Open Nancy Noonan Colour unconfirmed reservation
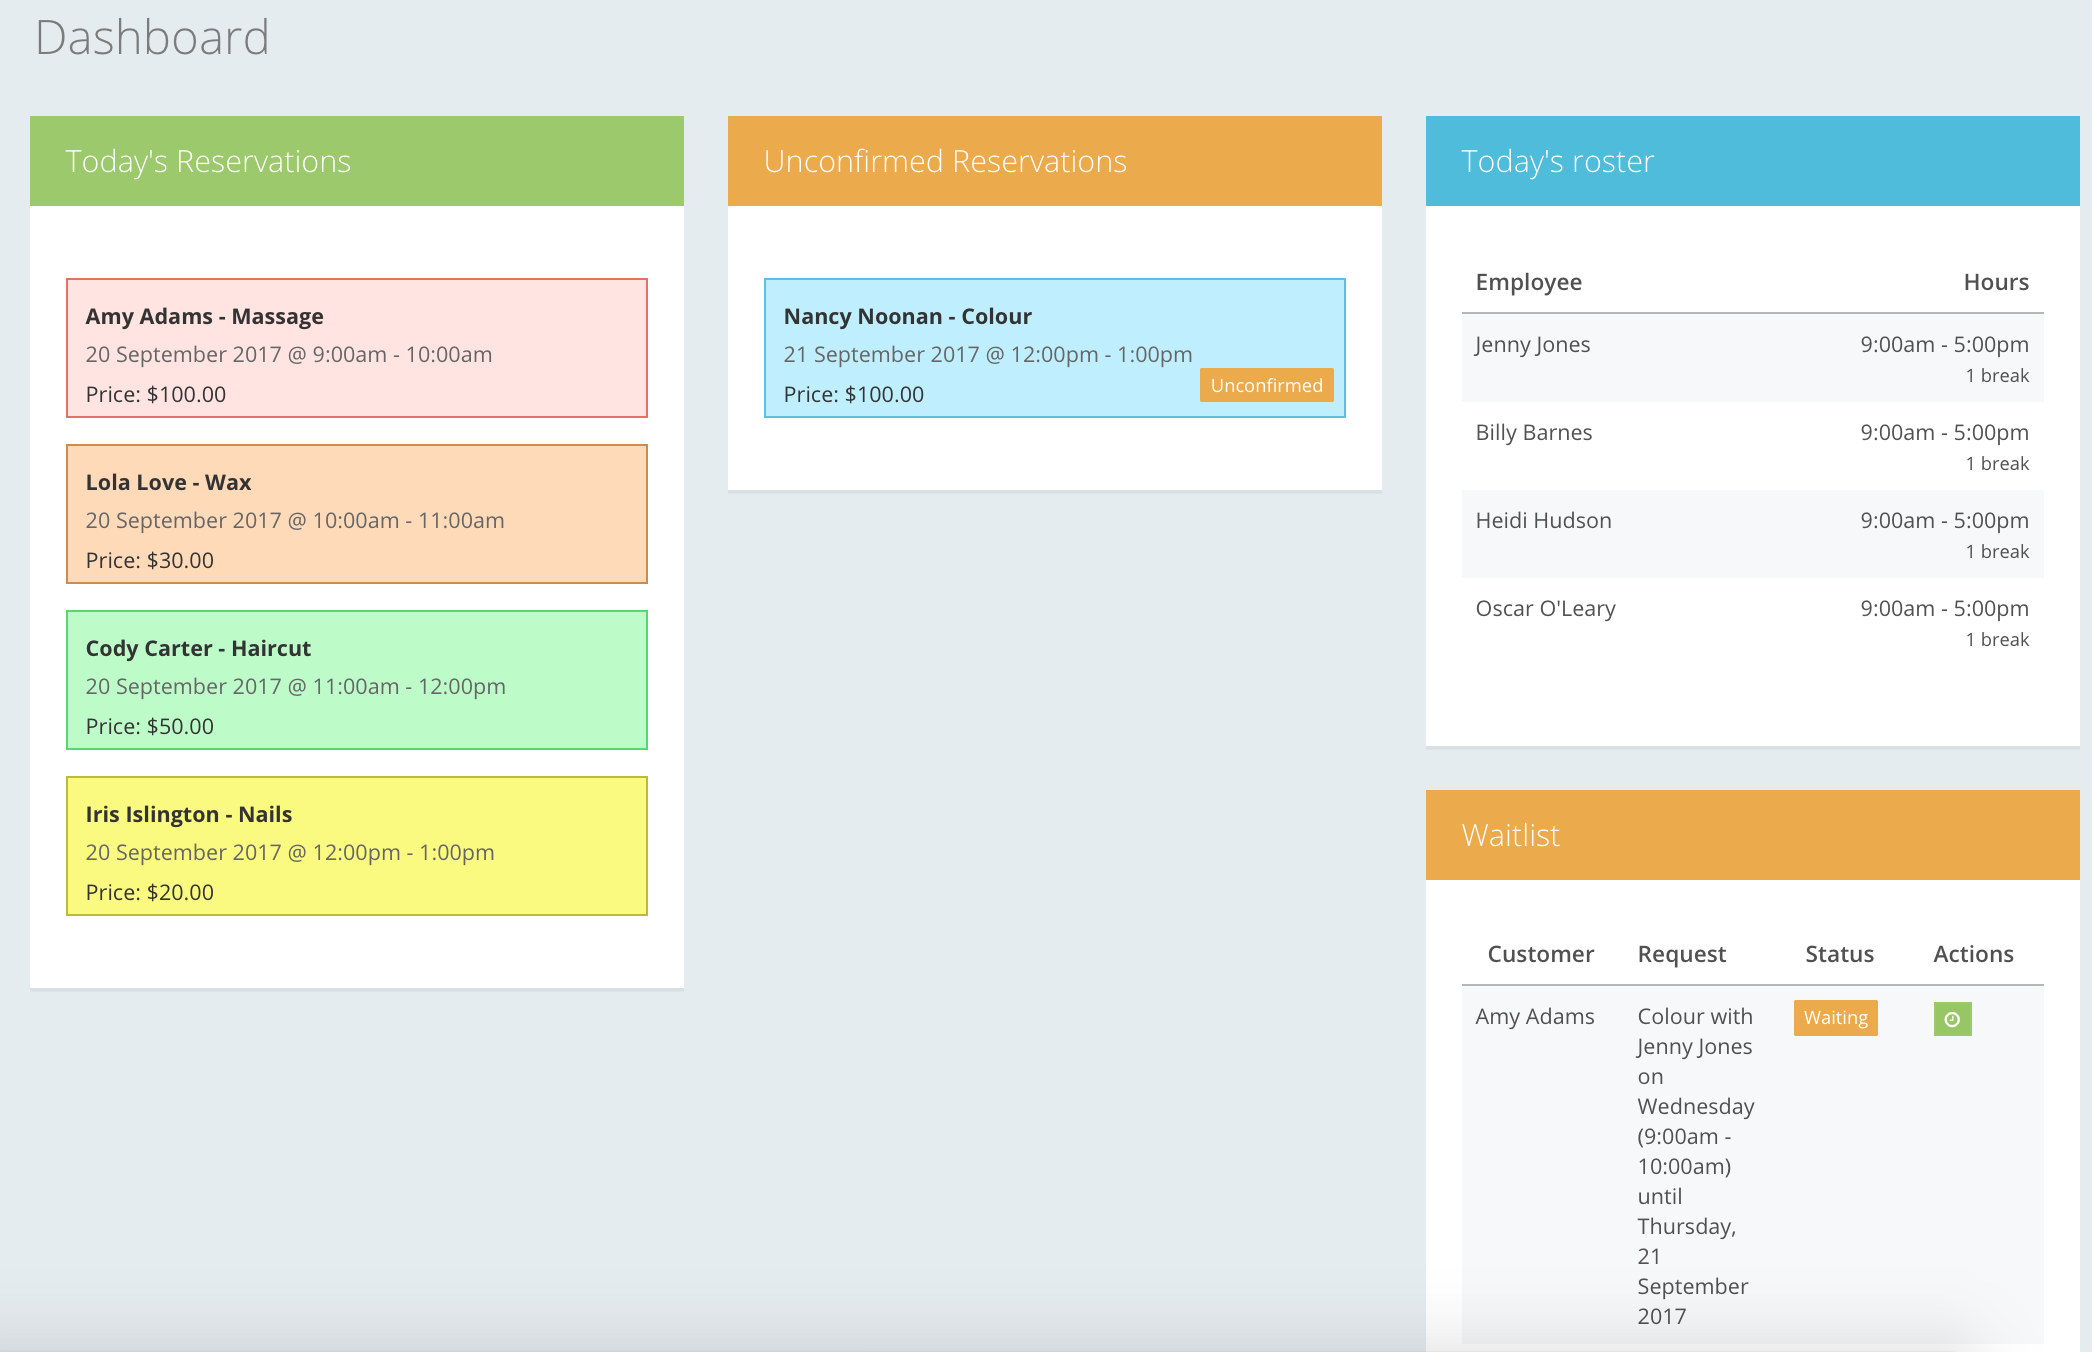Screen dimensions: 2092x1352 [x=1055, y=348]
